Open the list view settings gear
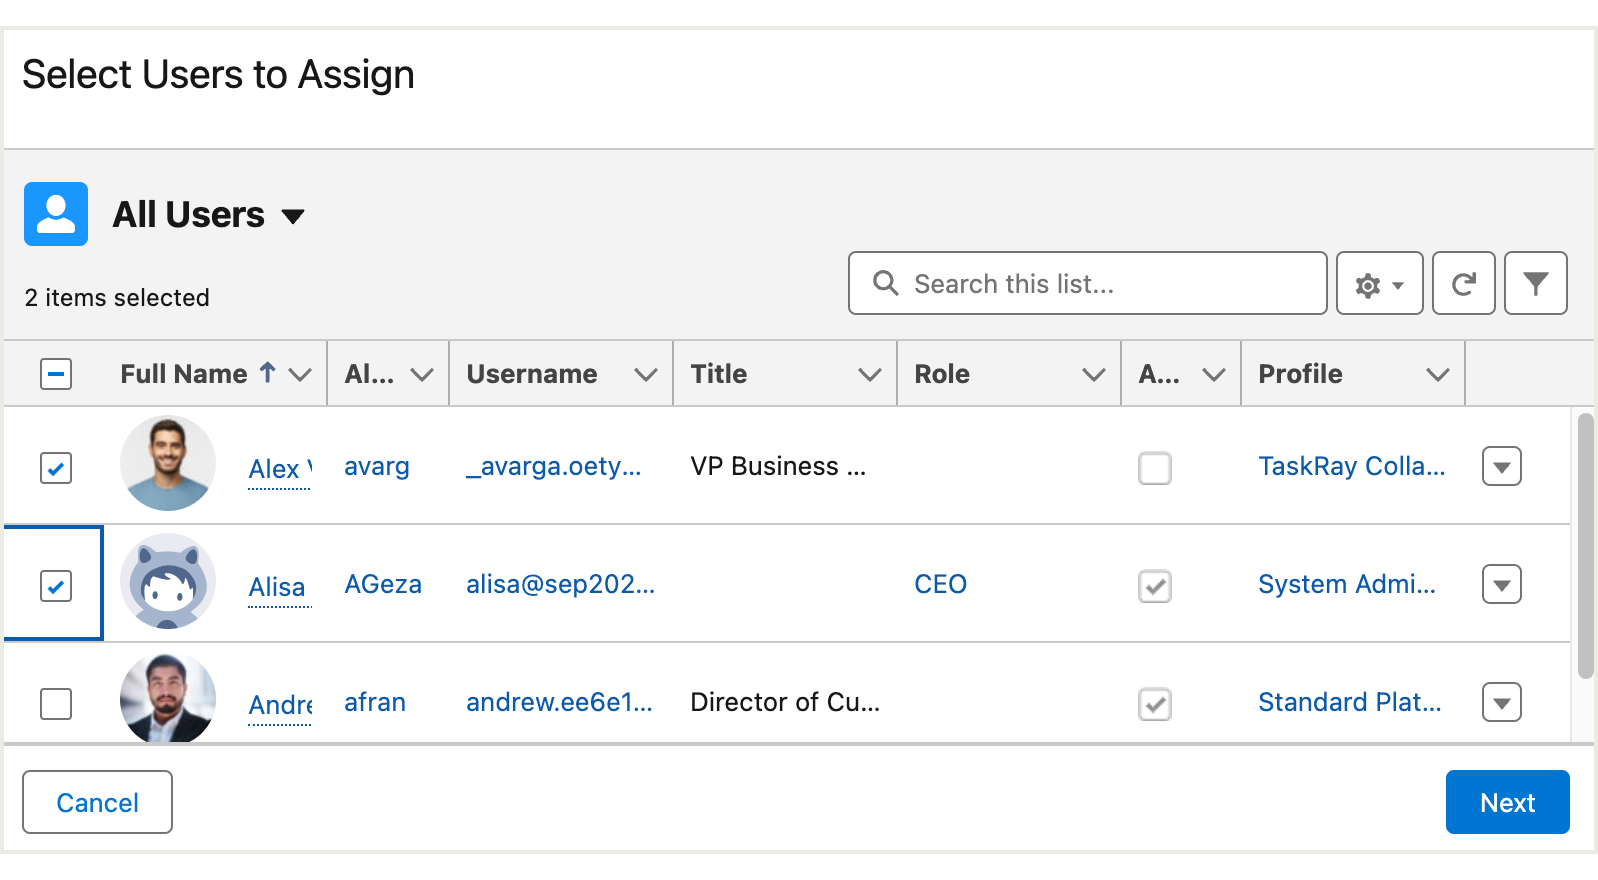The height and width of the screenshot is (880, 1598). pos(1379,284)
